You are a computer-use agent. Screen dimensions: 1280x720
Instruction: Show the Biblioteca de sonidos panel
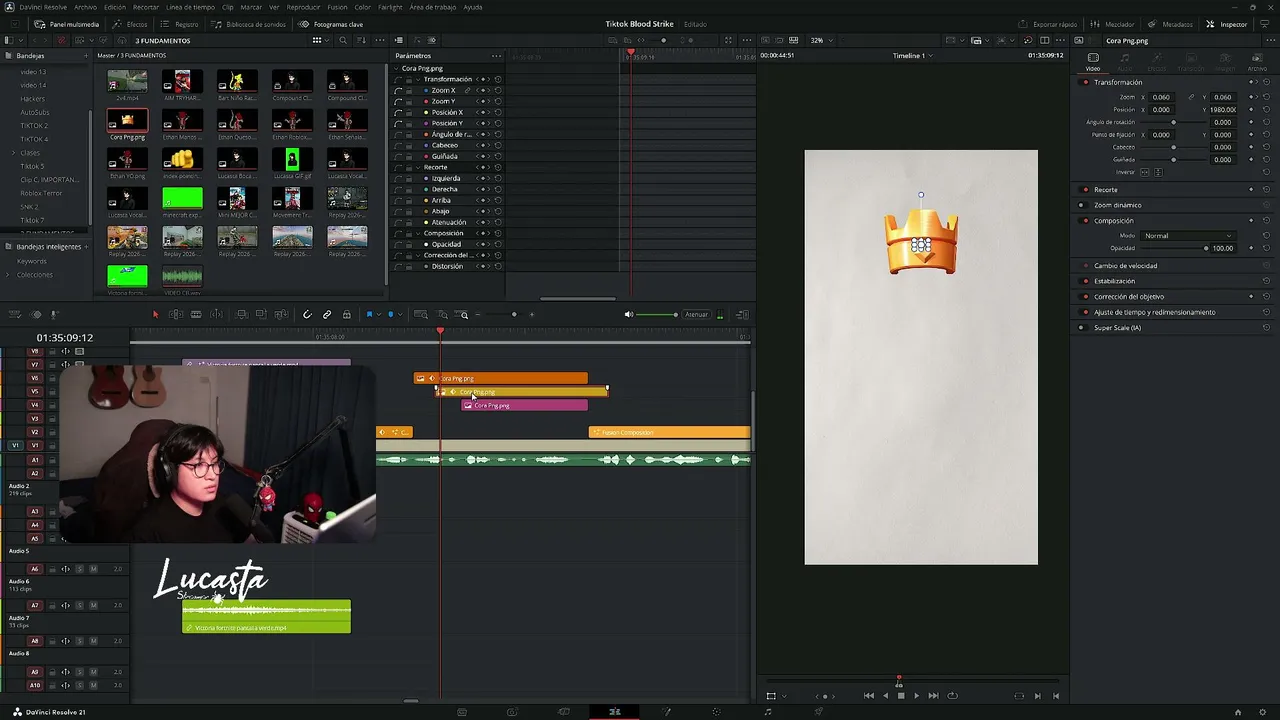[x=249, y=24]
